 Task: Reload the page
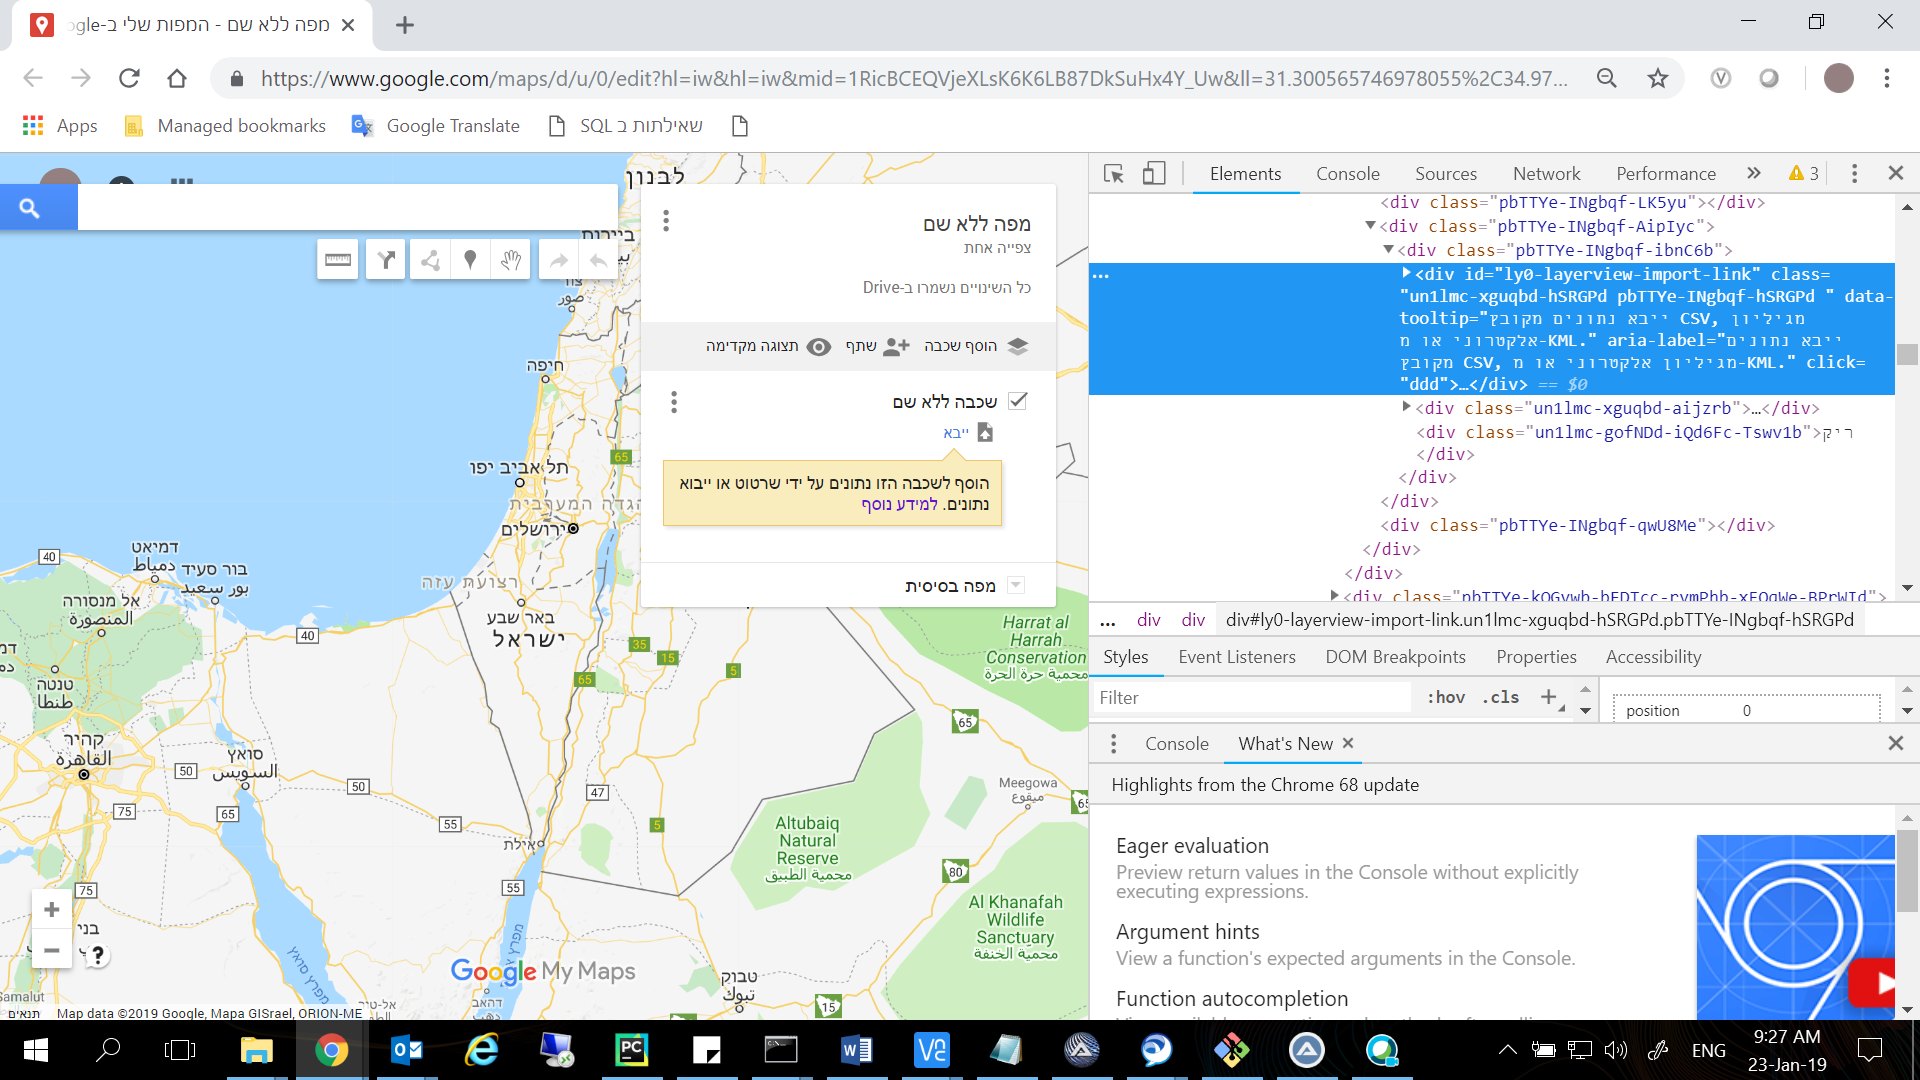pyautogui.click(x=129, y=78)
